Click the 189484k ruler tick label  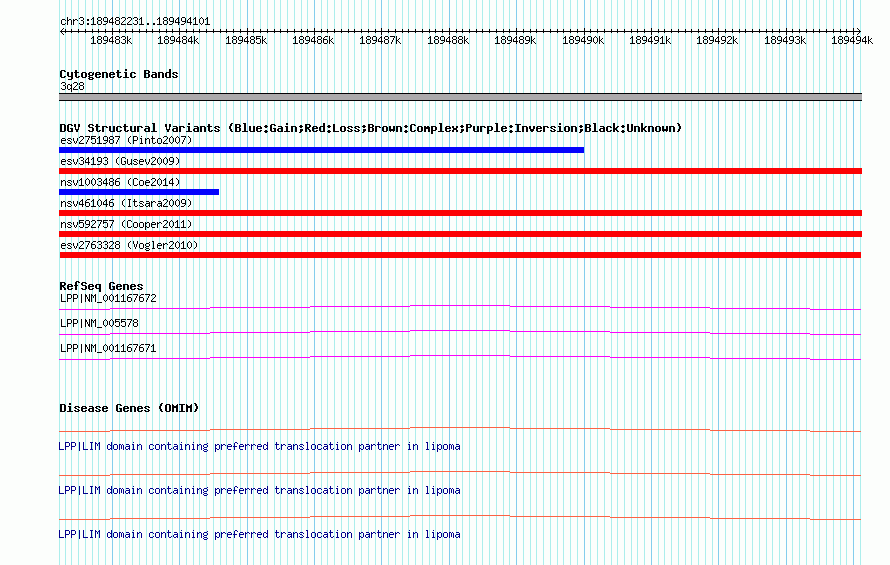[178, 40]
